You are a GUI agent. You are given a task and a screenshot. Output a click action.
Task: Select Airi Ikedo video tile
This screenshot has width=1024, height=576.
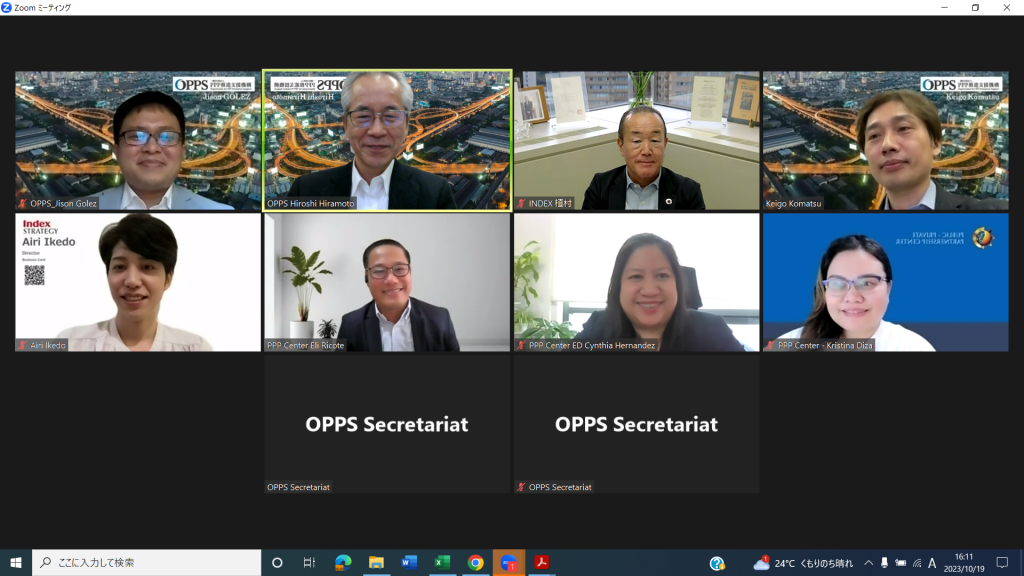[138, 282]
